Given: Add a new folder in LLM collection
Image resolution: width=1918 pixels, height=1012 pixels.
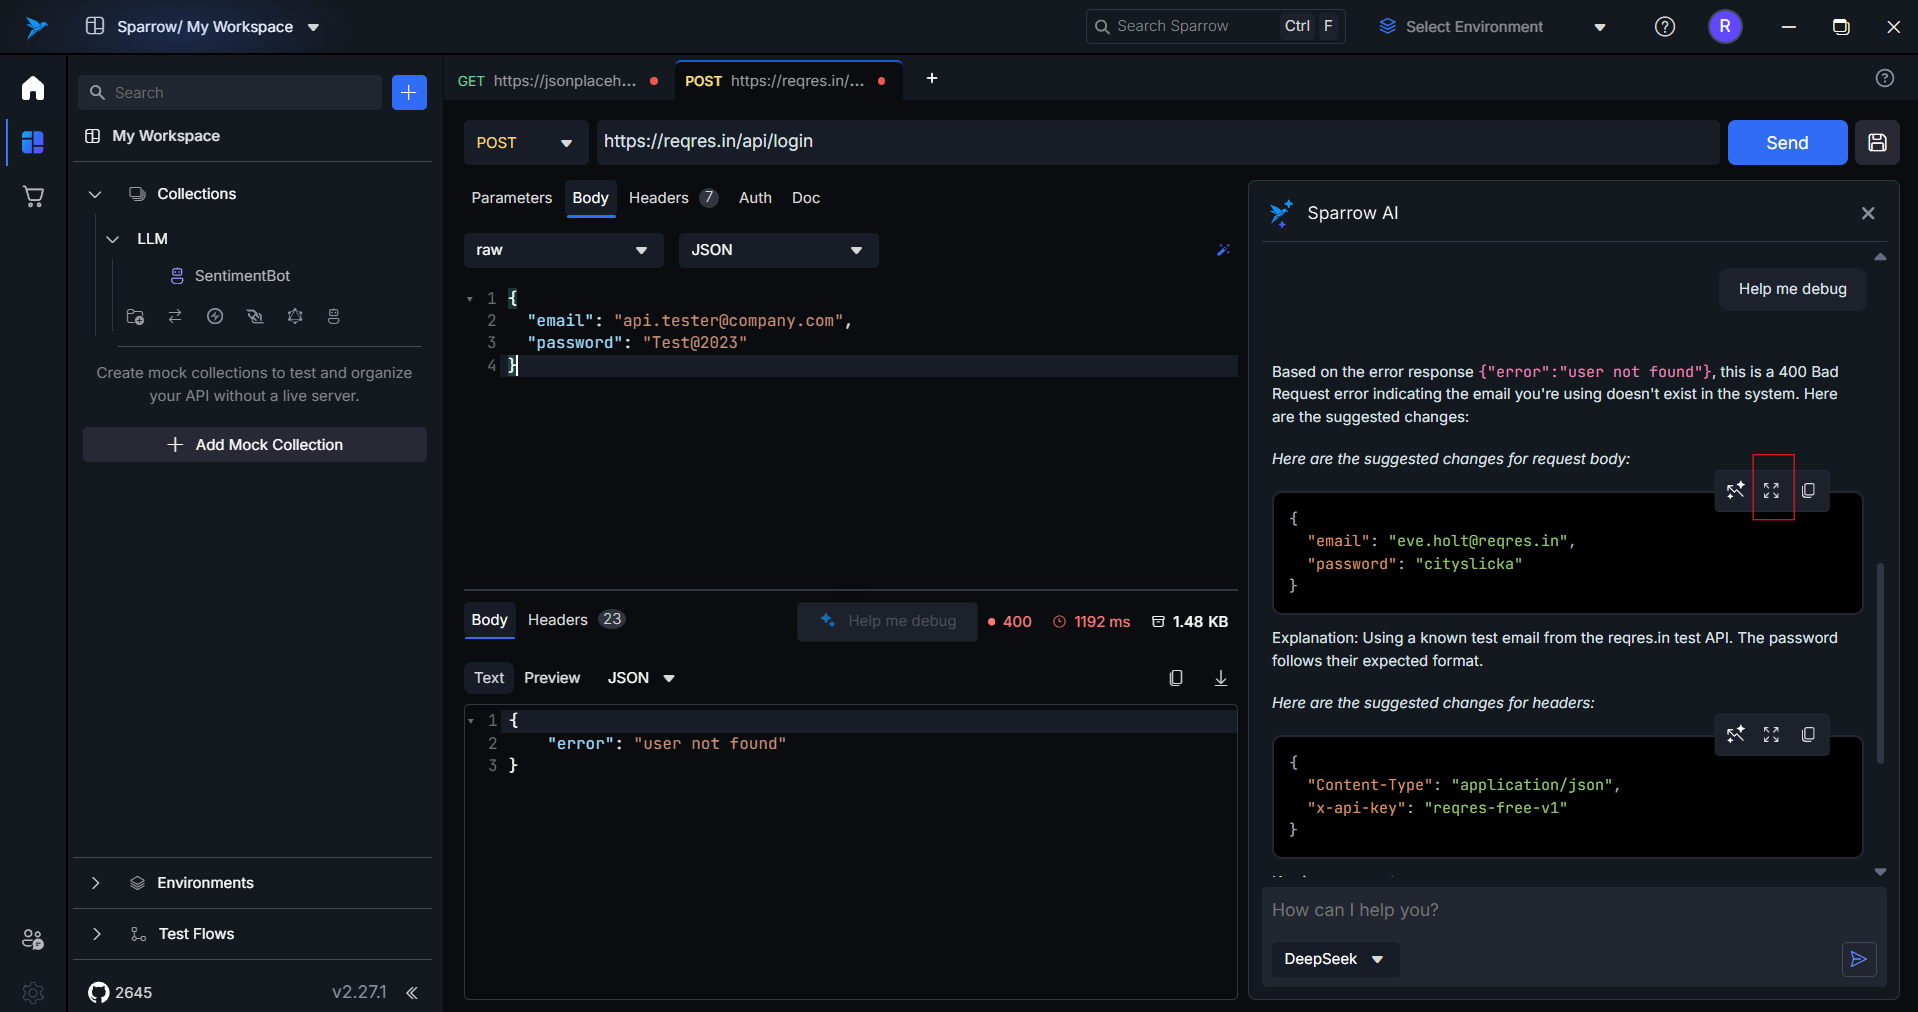Looking at the screenshot, I should (x=135, y=317).
